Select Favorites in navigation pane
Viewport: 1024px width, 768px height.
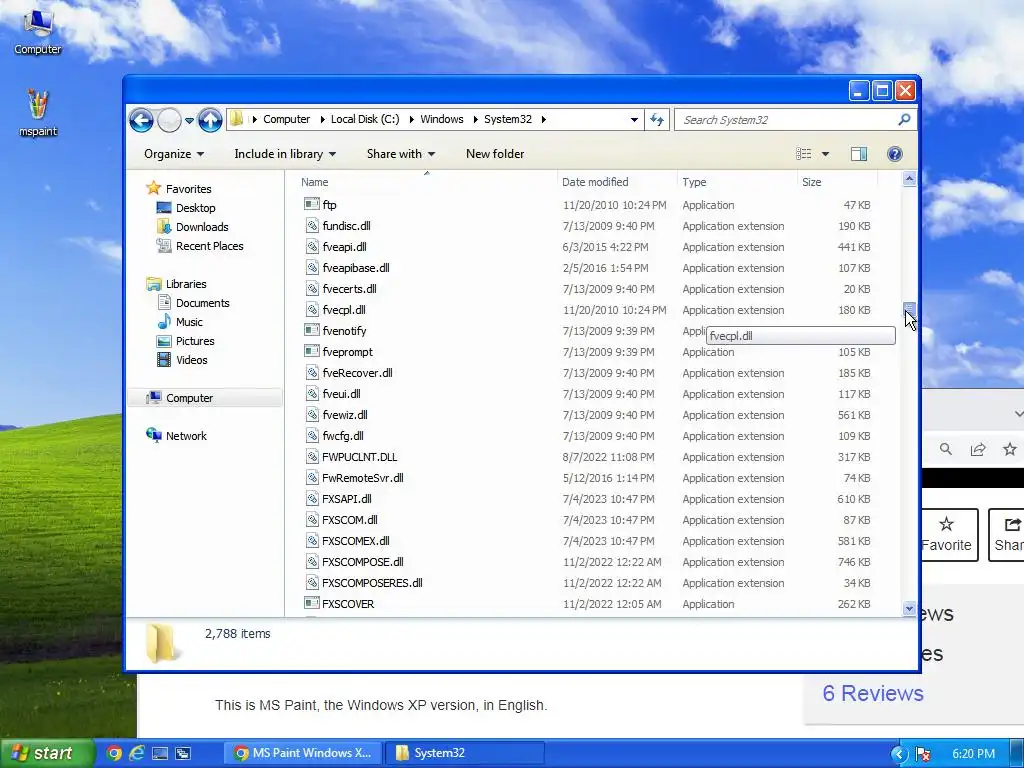[x=188, y=189]
